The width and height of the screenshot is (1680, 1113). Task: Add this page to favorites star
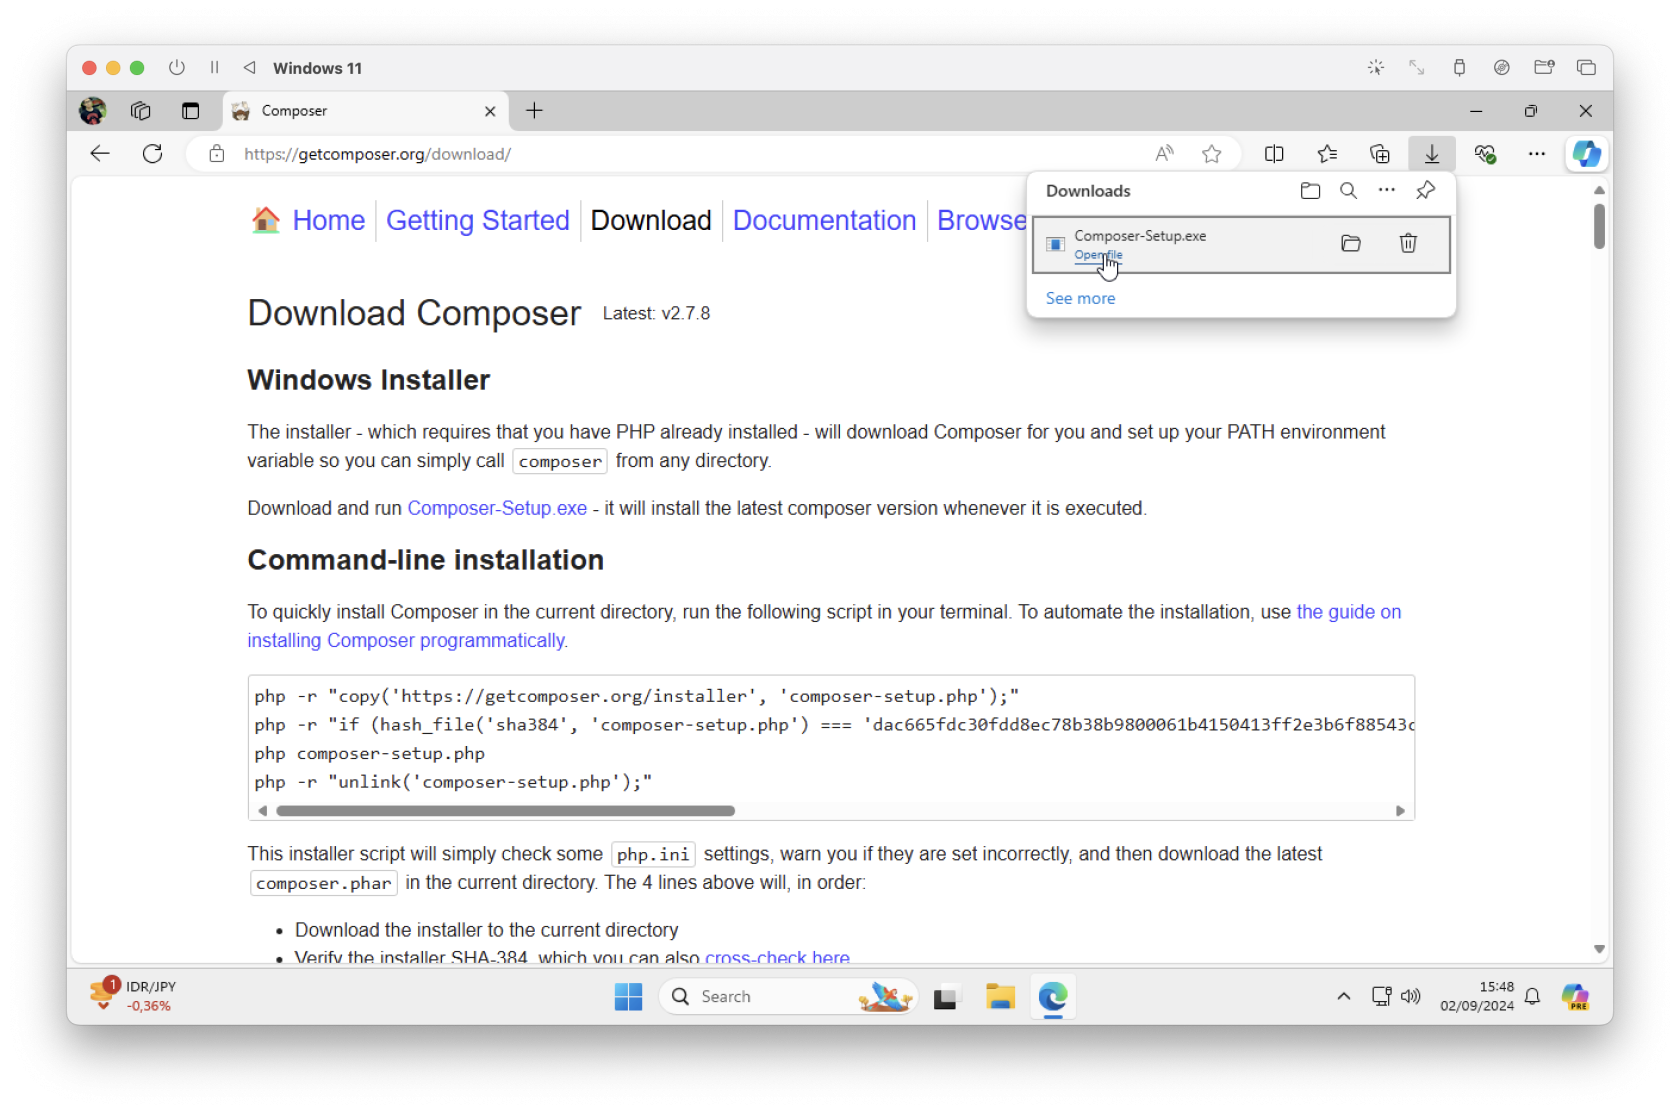pos(1212,154)
